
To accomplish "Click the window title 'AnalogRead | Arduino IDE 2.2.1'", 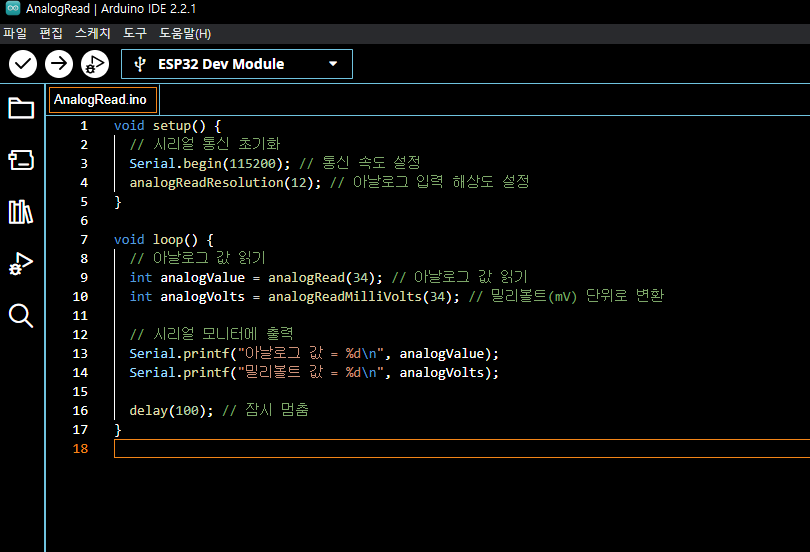I will coord(111,9).
